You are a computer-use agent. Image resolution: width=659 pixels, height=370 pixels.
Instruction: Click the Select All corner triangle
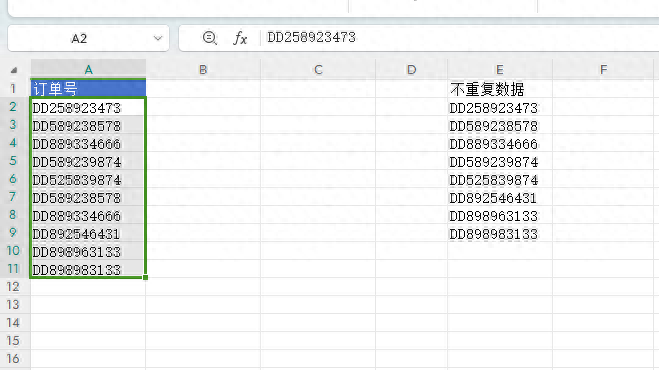pos(14,70)
